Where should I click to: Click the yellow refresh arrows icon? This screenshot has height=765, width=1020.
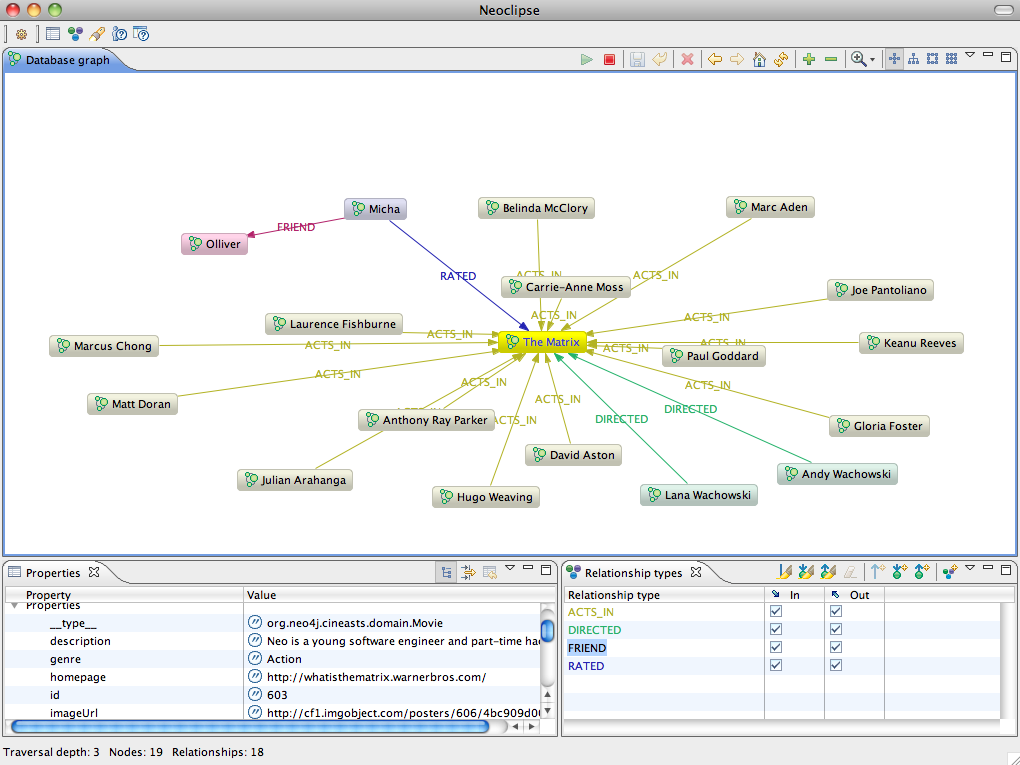781,60
